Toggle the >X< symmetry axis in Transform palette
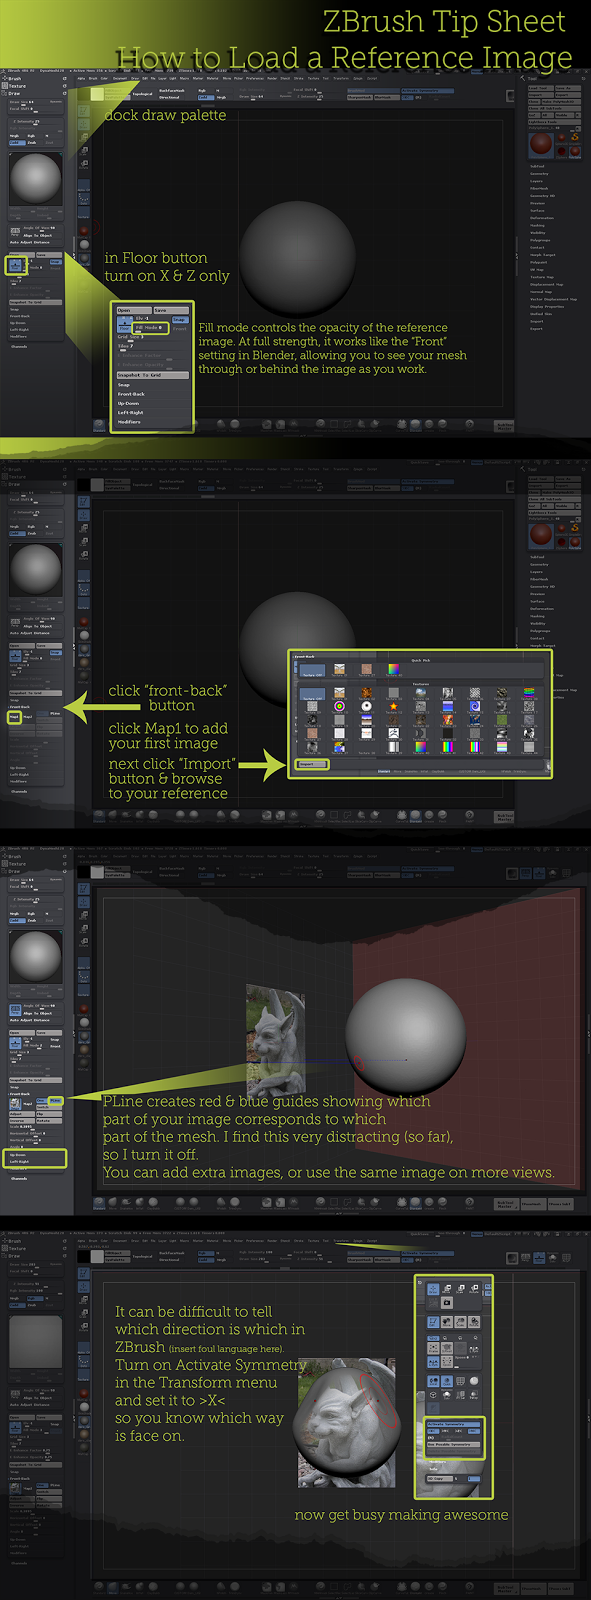 (x=433, y=1431)
